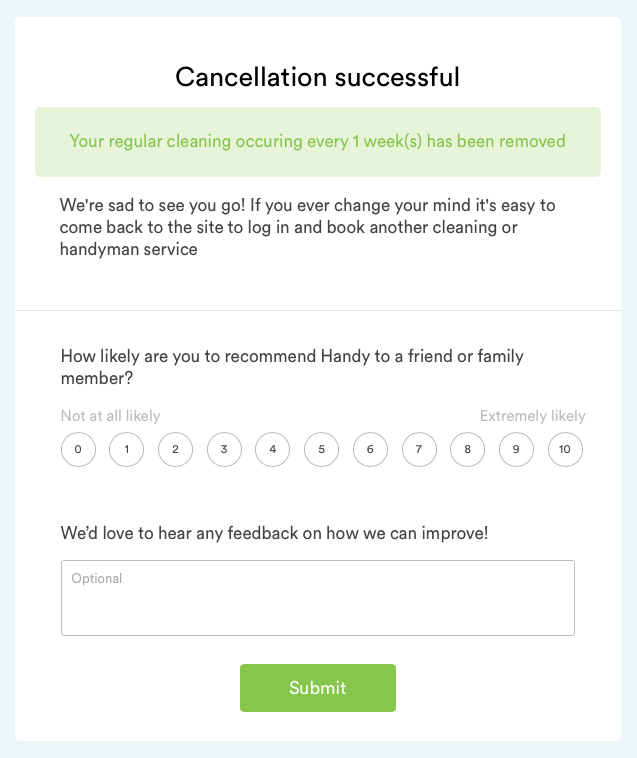Select rating 4 circle
Image resolution: width=637 pixels, height=758 pixels.
coord(273,449)
